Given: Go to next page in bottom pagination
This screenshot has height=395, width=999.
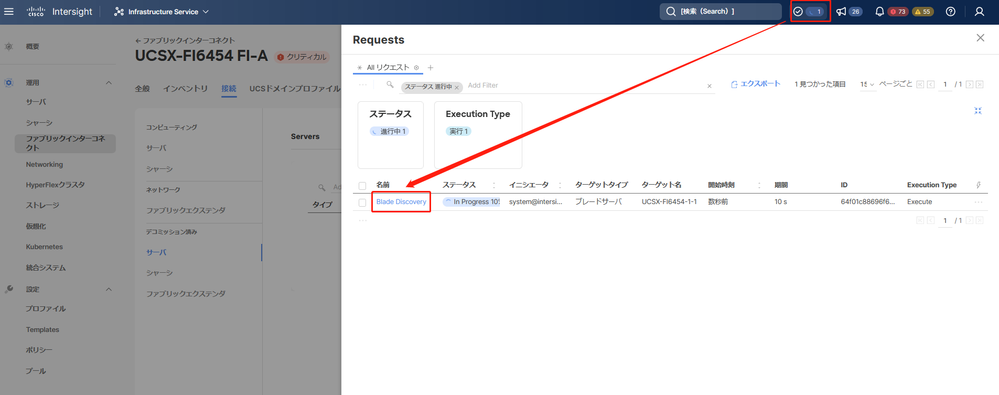Looking at the screenshot, I should point(970,220).
